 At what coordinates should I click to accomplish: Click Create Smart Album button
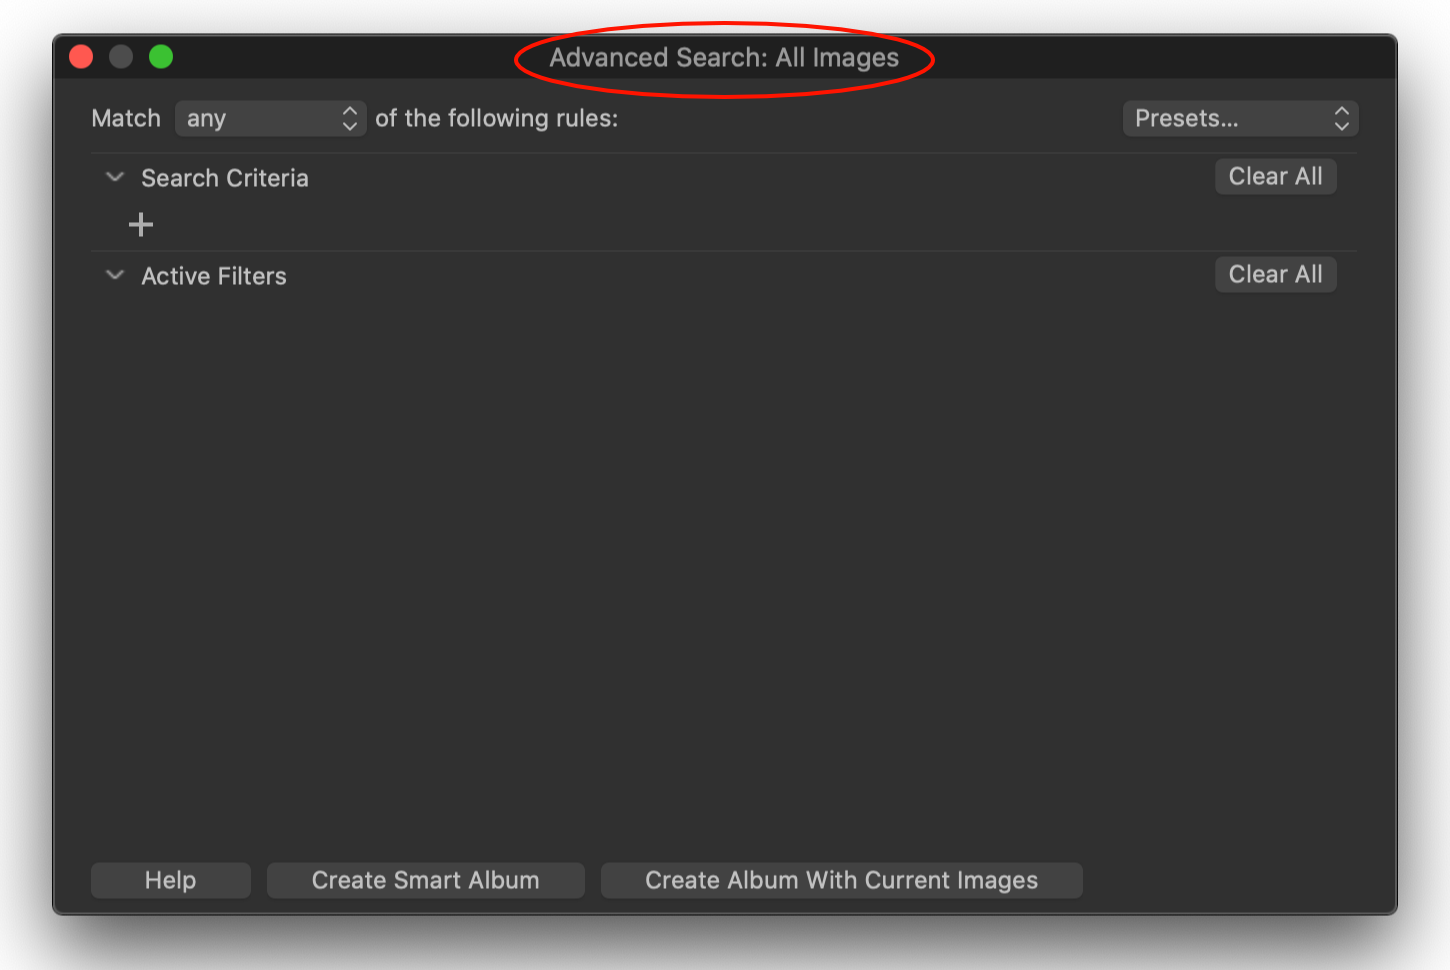(425, 880)
